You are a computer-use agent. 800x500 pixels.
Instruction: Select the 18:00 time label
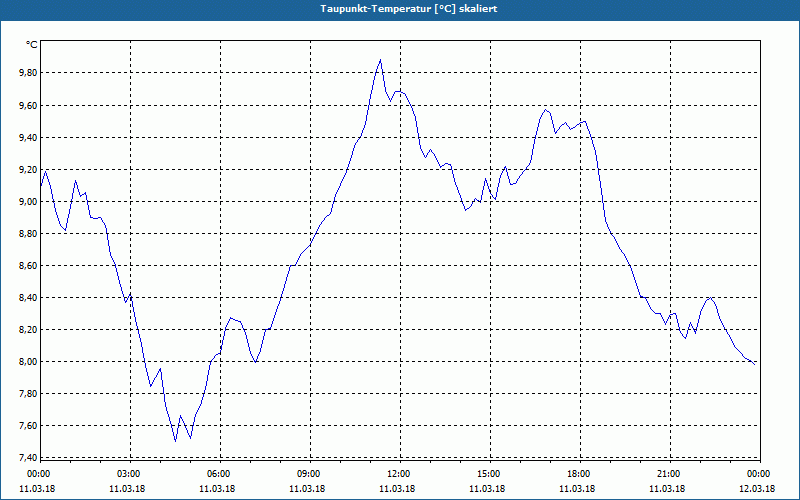tap(580, 474)
